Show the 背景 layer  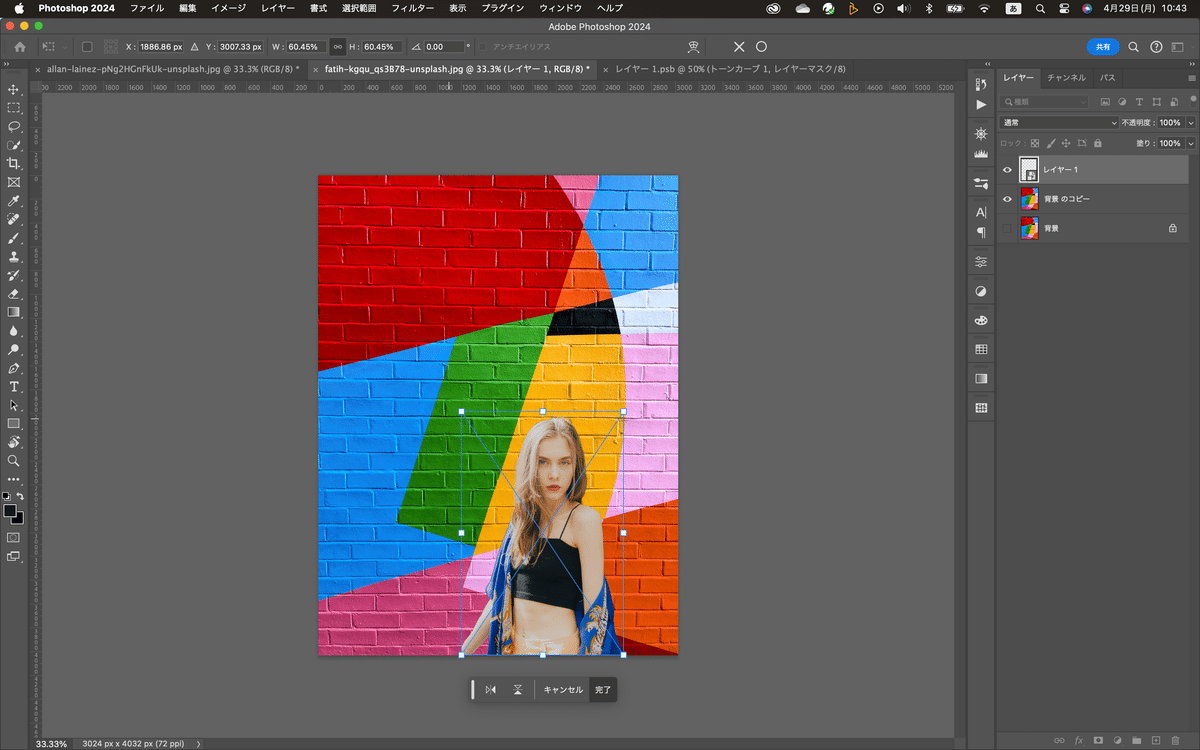[1007, 229]
